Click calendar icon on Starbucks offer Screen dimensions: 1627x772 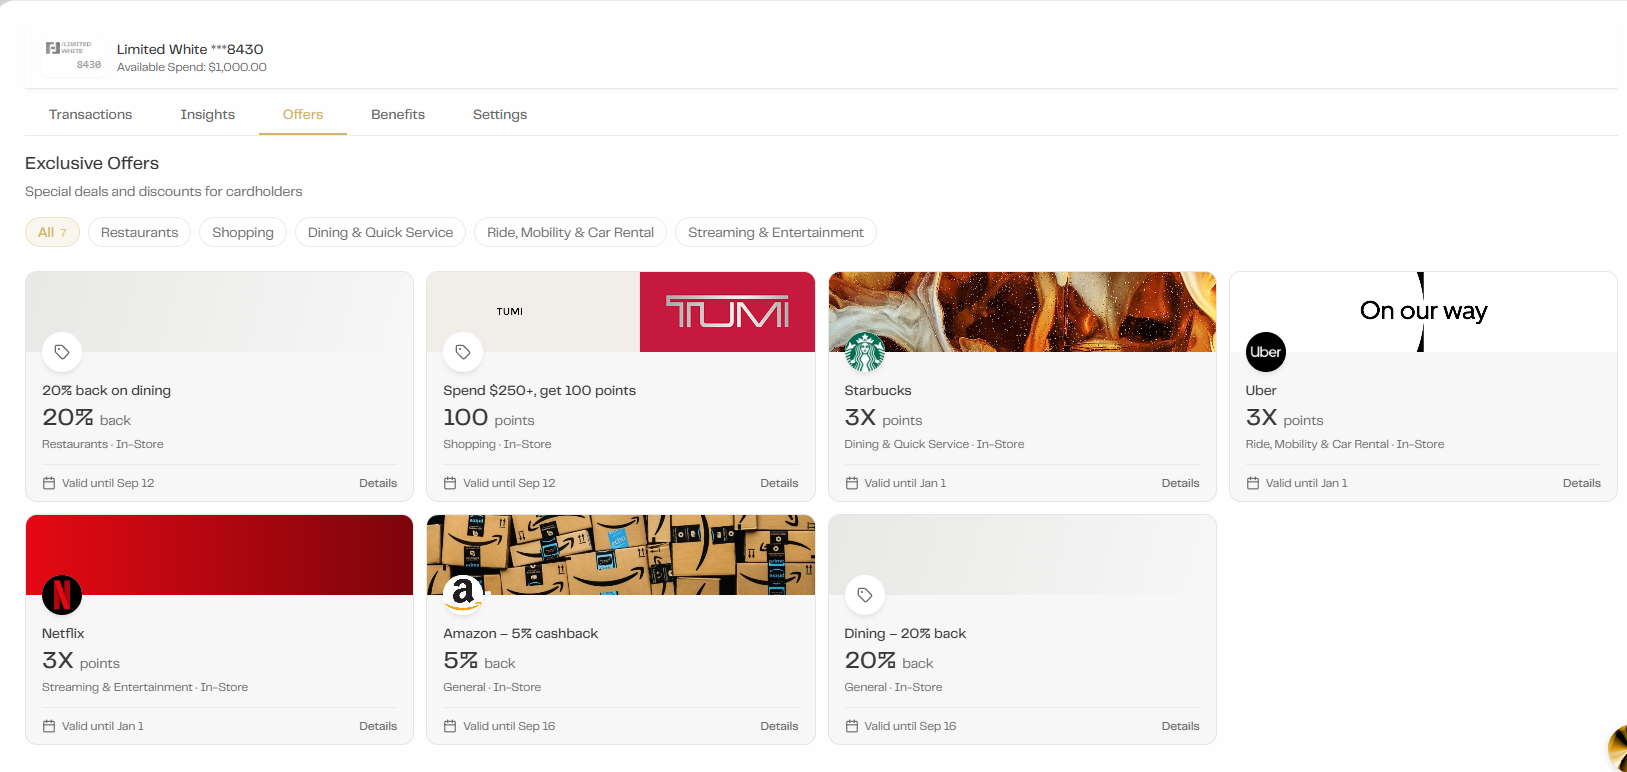(852, 483)
